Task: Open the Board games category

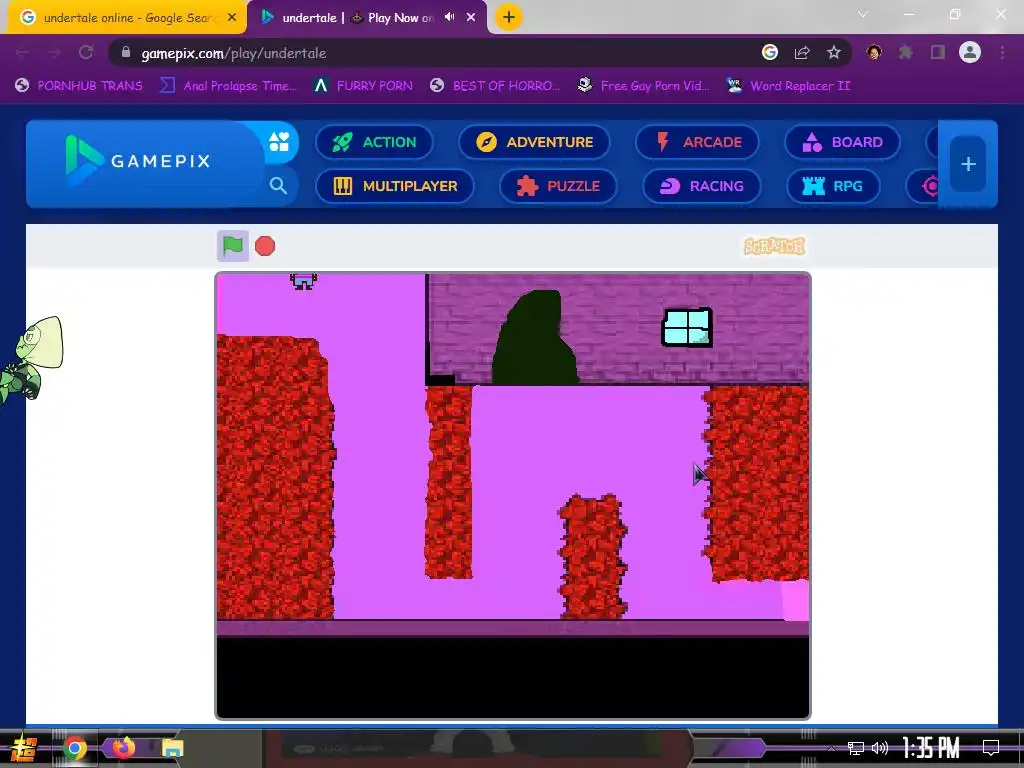Action: click(842, 142)
